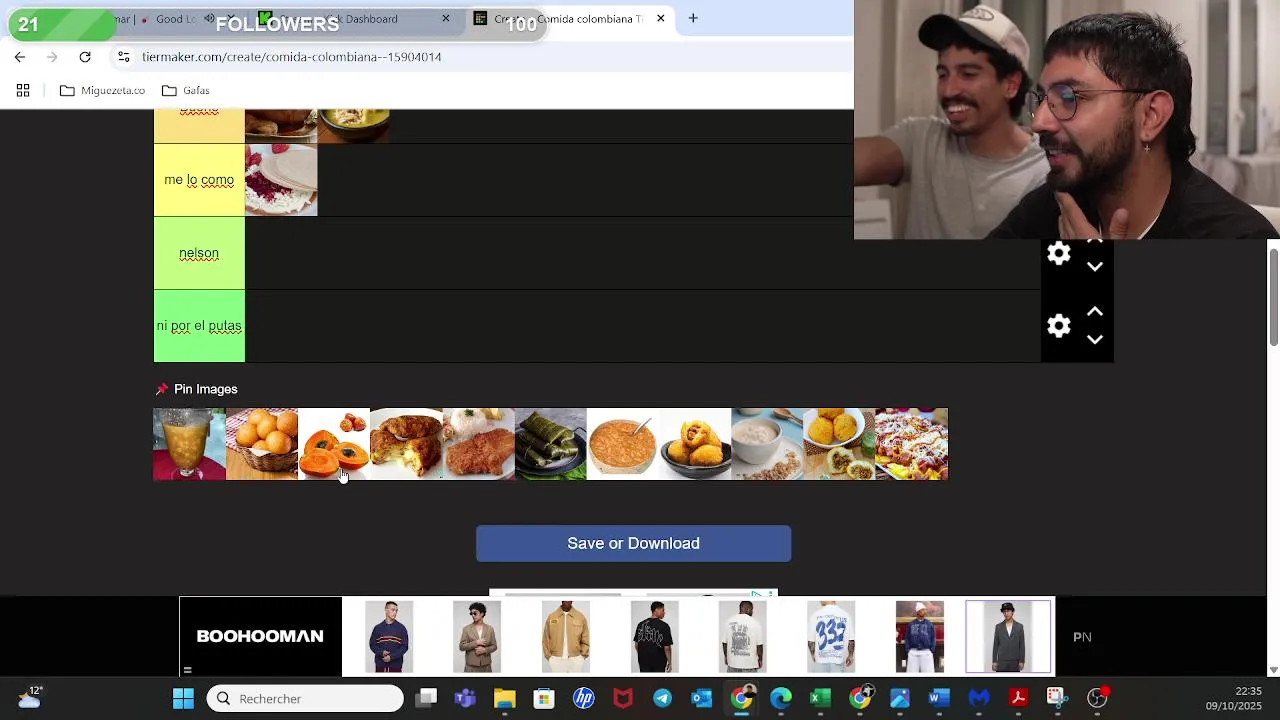Open Outlook from the taskbar
Image resolution: width=1280 pixels, height=720 pixels.
pos(702,698)
